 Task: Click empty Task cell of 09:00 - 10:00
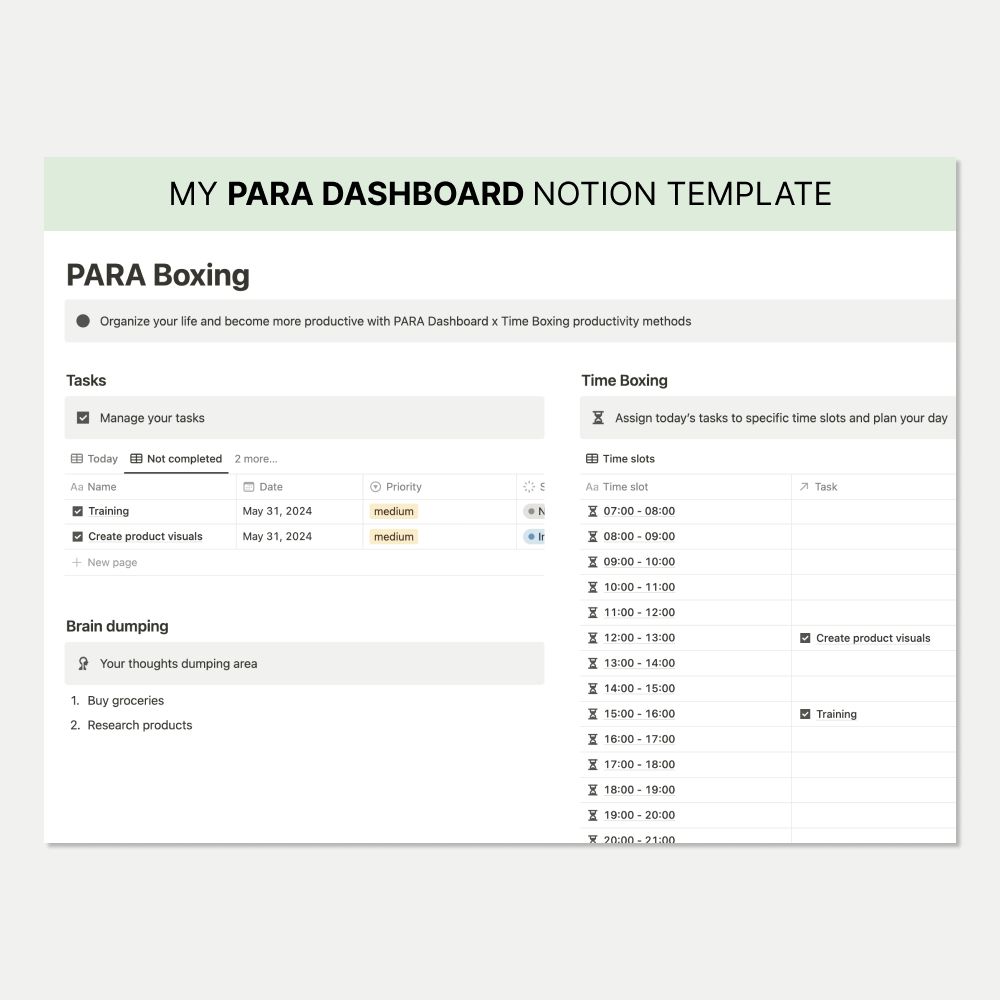pos(874,562)
